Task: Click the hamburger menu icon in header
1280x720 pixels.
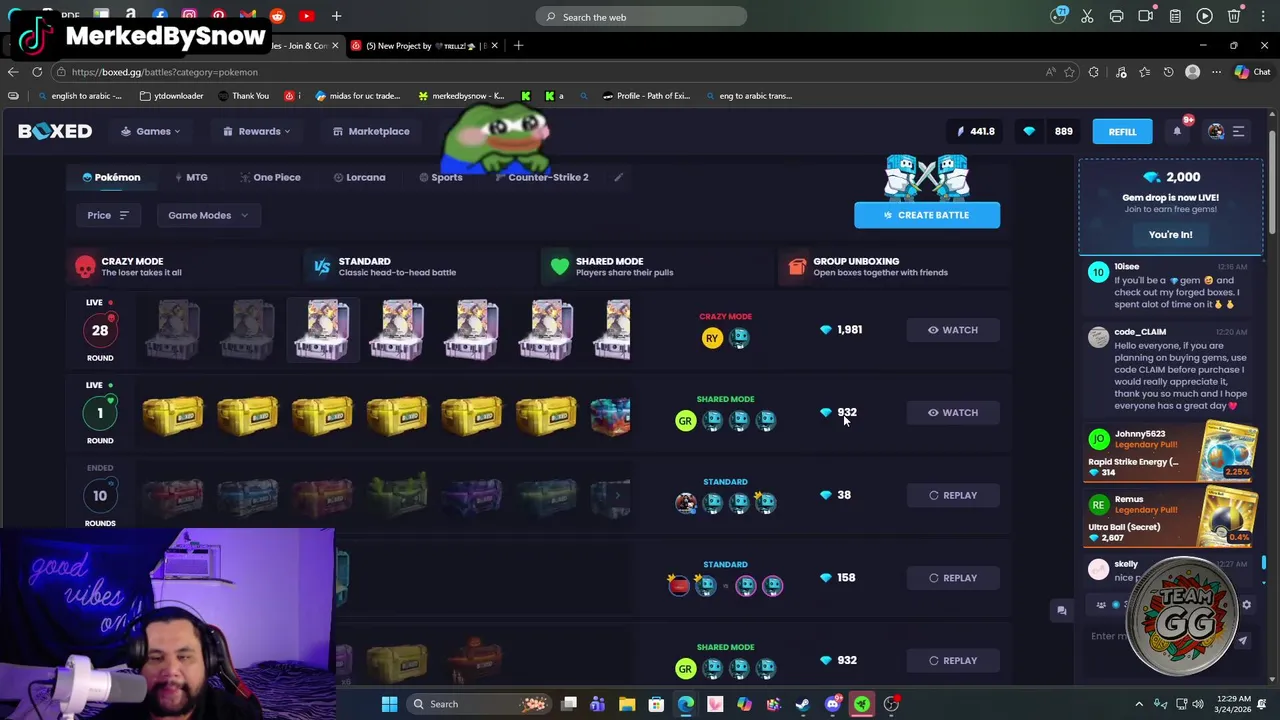Action: 1238,131
